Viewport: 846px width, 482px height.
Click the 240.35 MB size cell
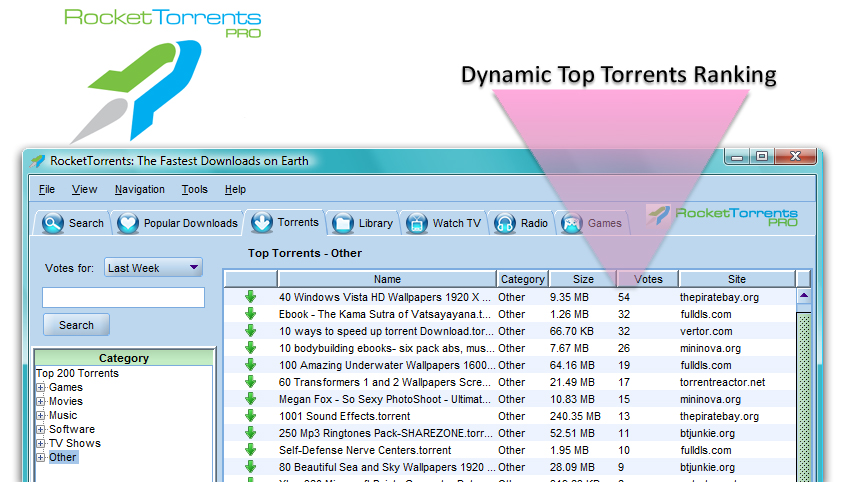pos(575,416)
